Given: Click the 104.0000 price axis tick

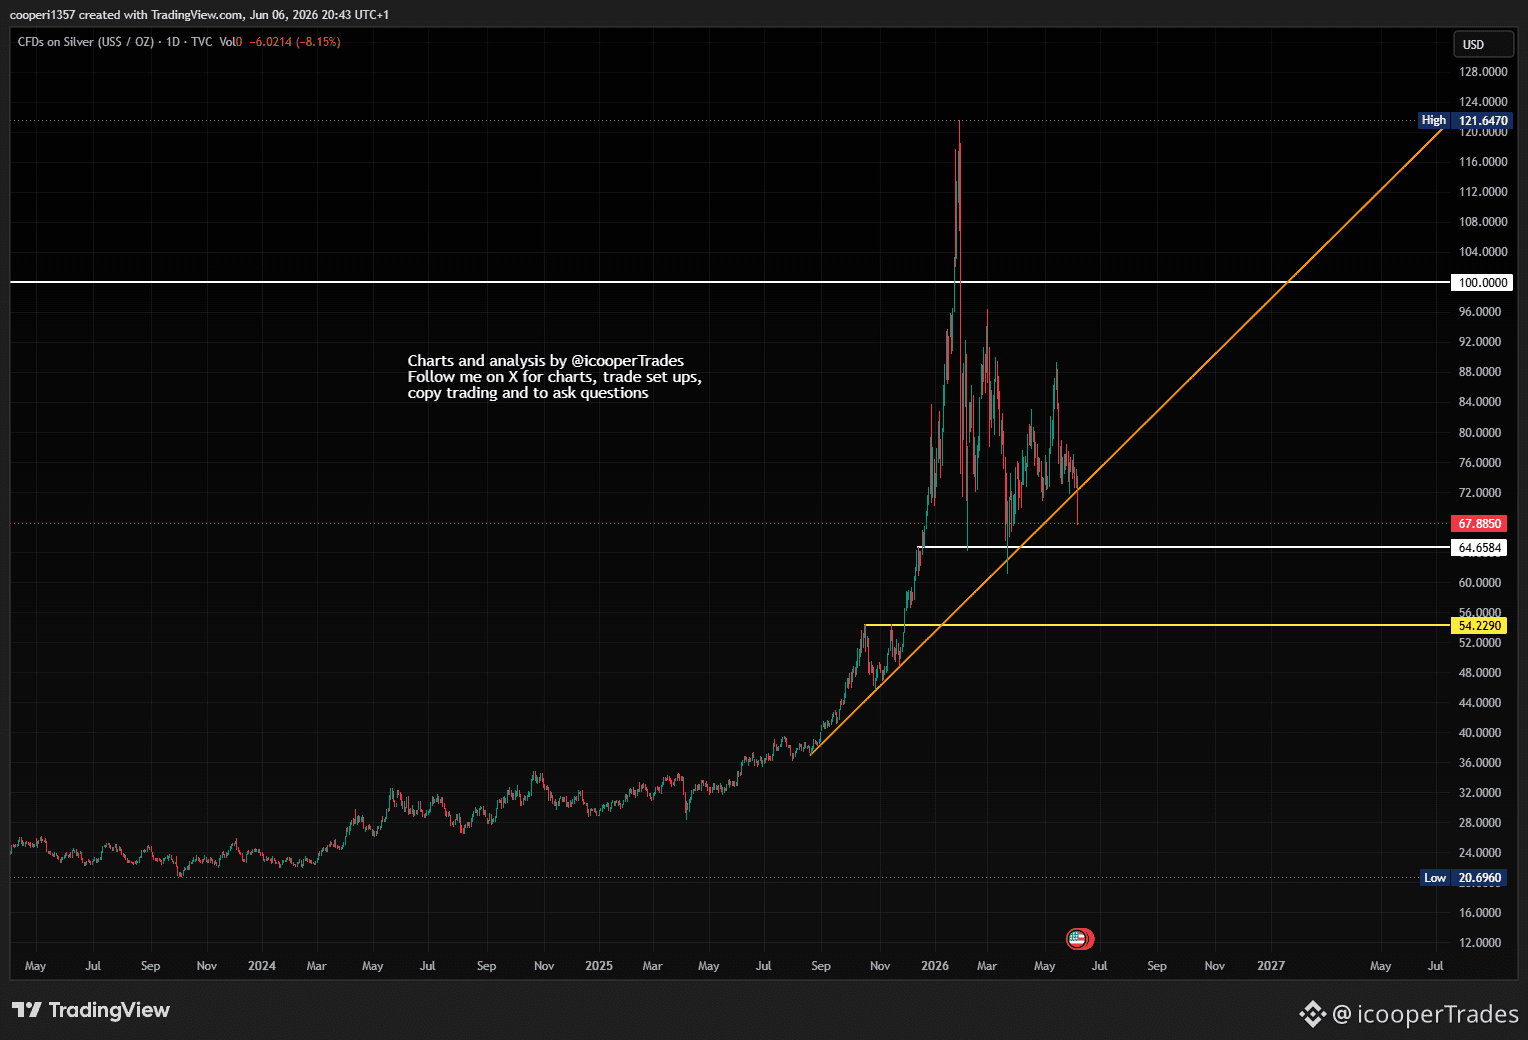Looking at the screenshot, I should tap(1483, 252).
